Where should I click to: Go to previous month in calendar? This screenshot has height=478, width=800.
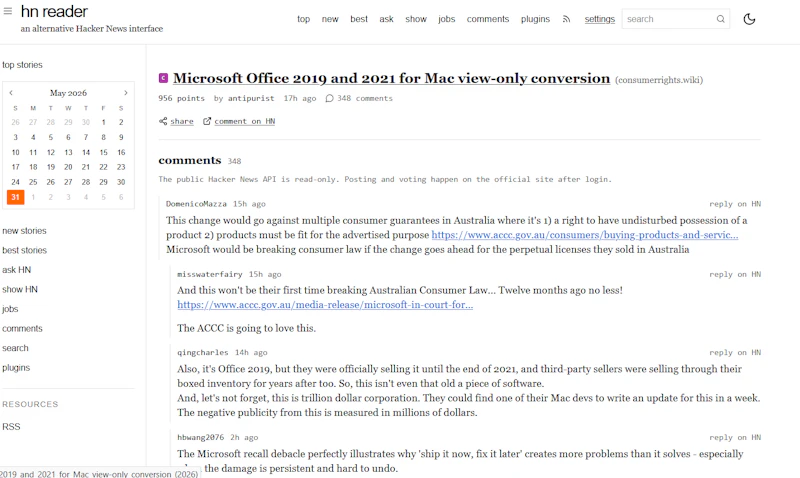[x=11, y=93]
